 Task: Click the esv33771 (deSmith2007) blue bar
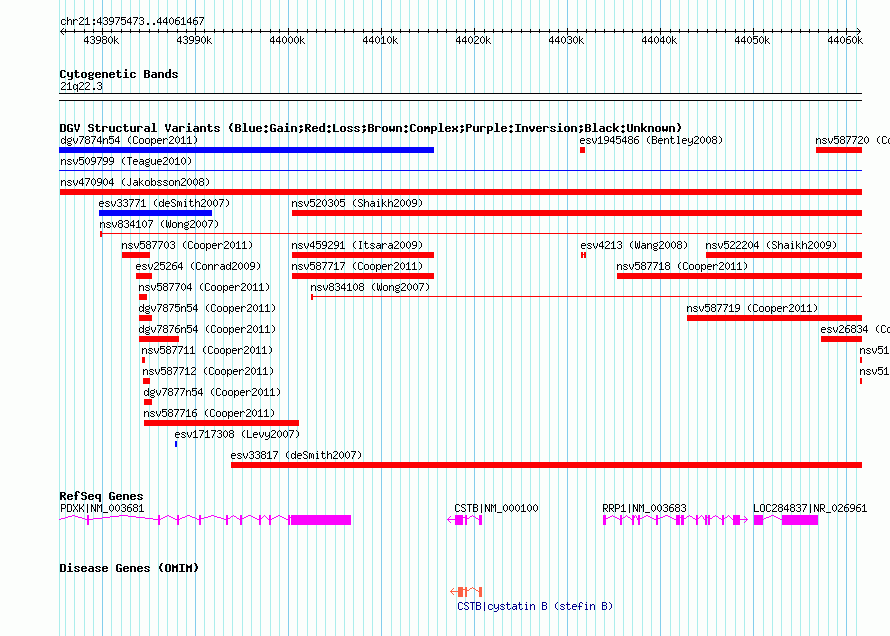156,213
